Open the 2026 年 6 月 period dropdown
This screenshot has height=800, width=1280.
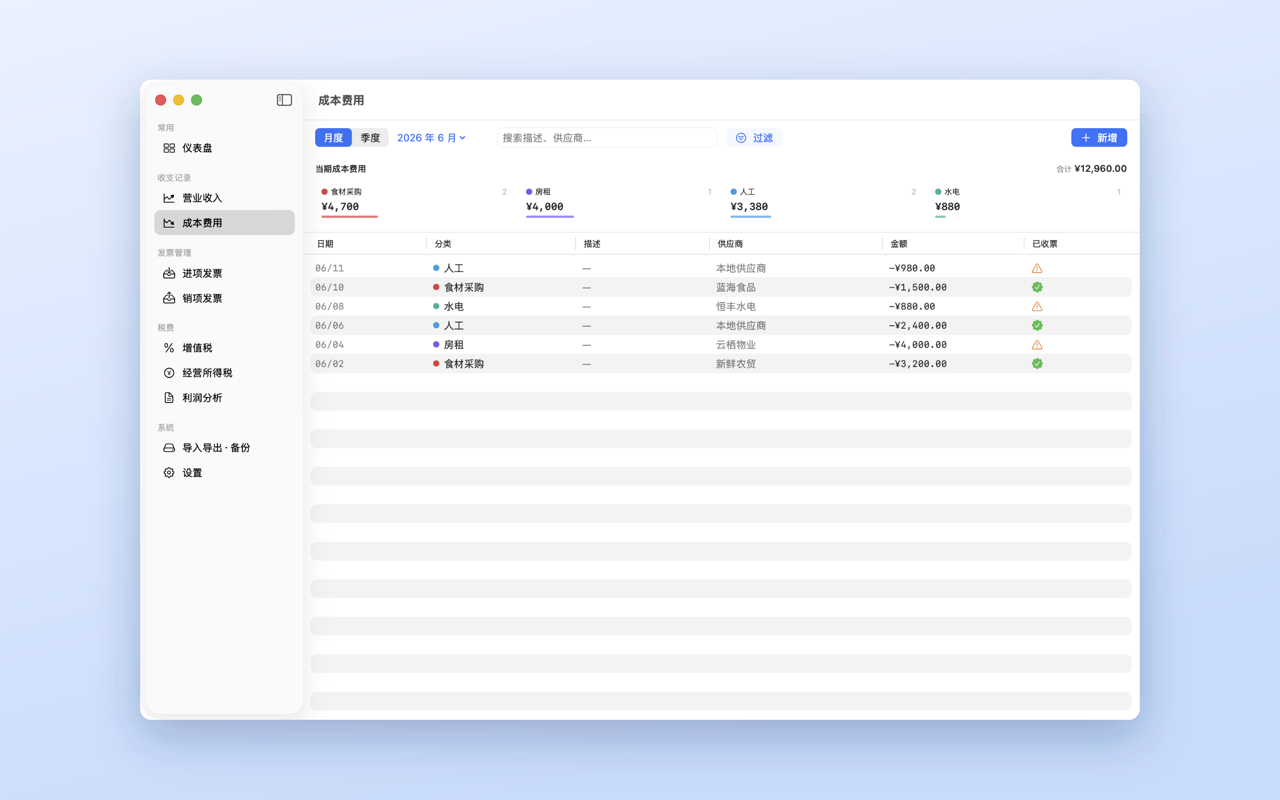pos(431,138)
